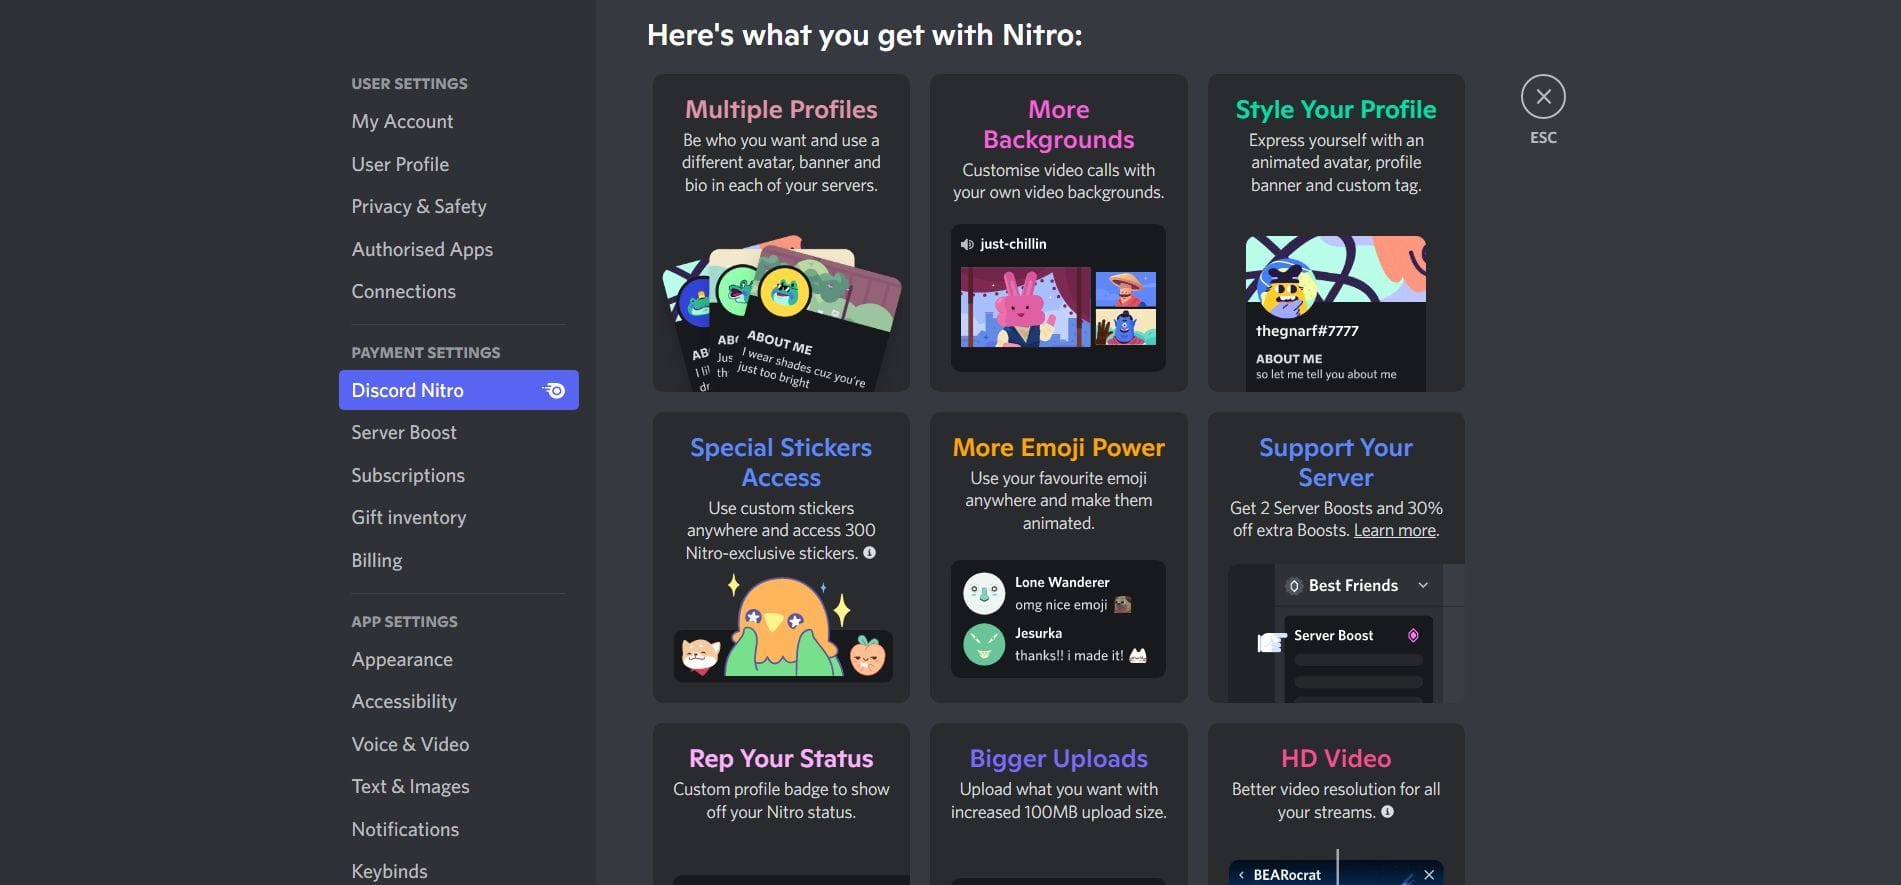Navigate to Voice & Video settings
The image size is (1901, 885).
tap(410, 744)
